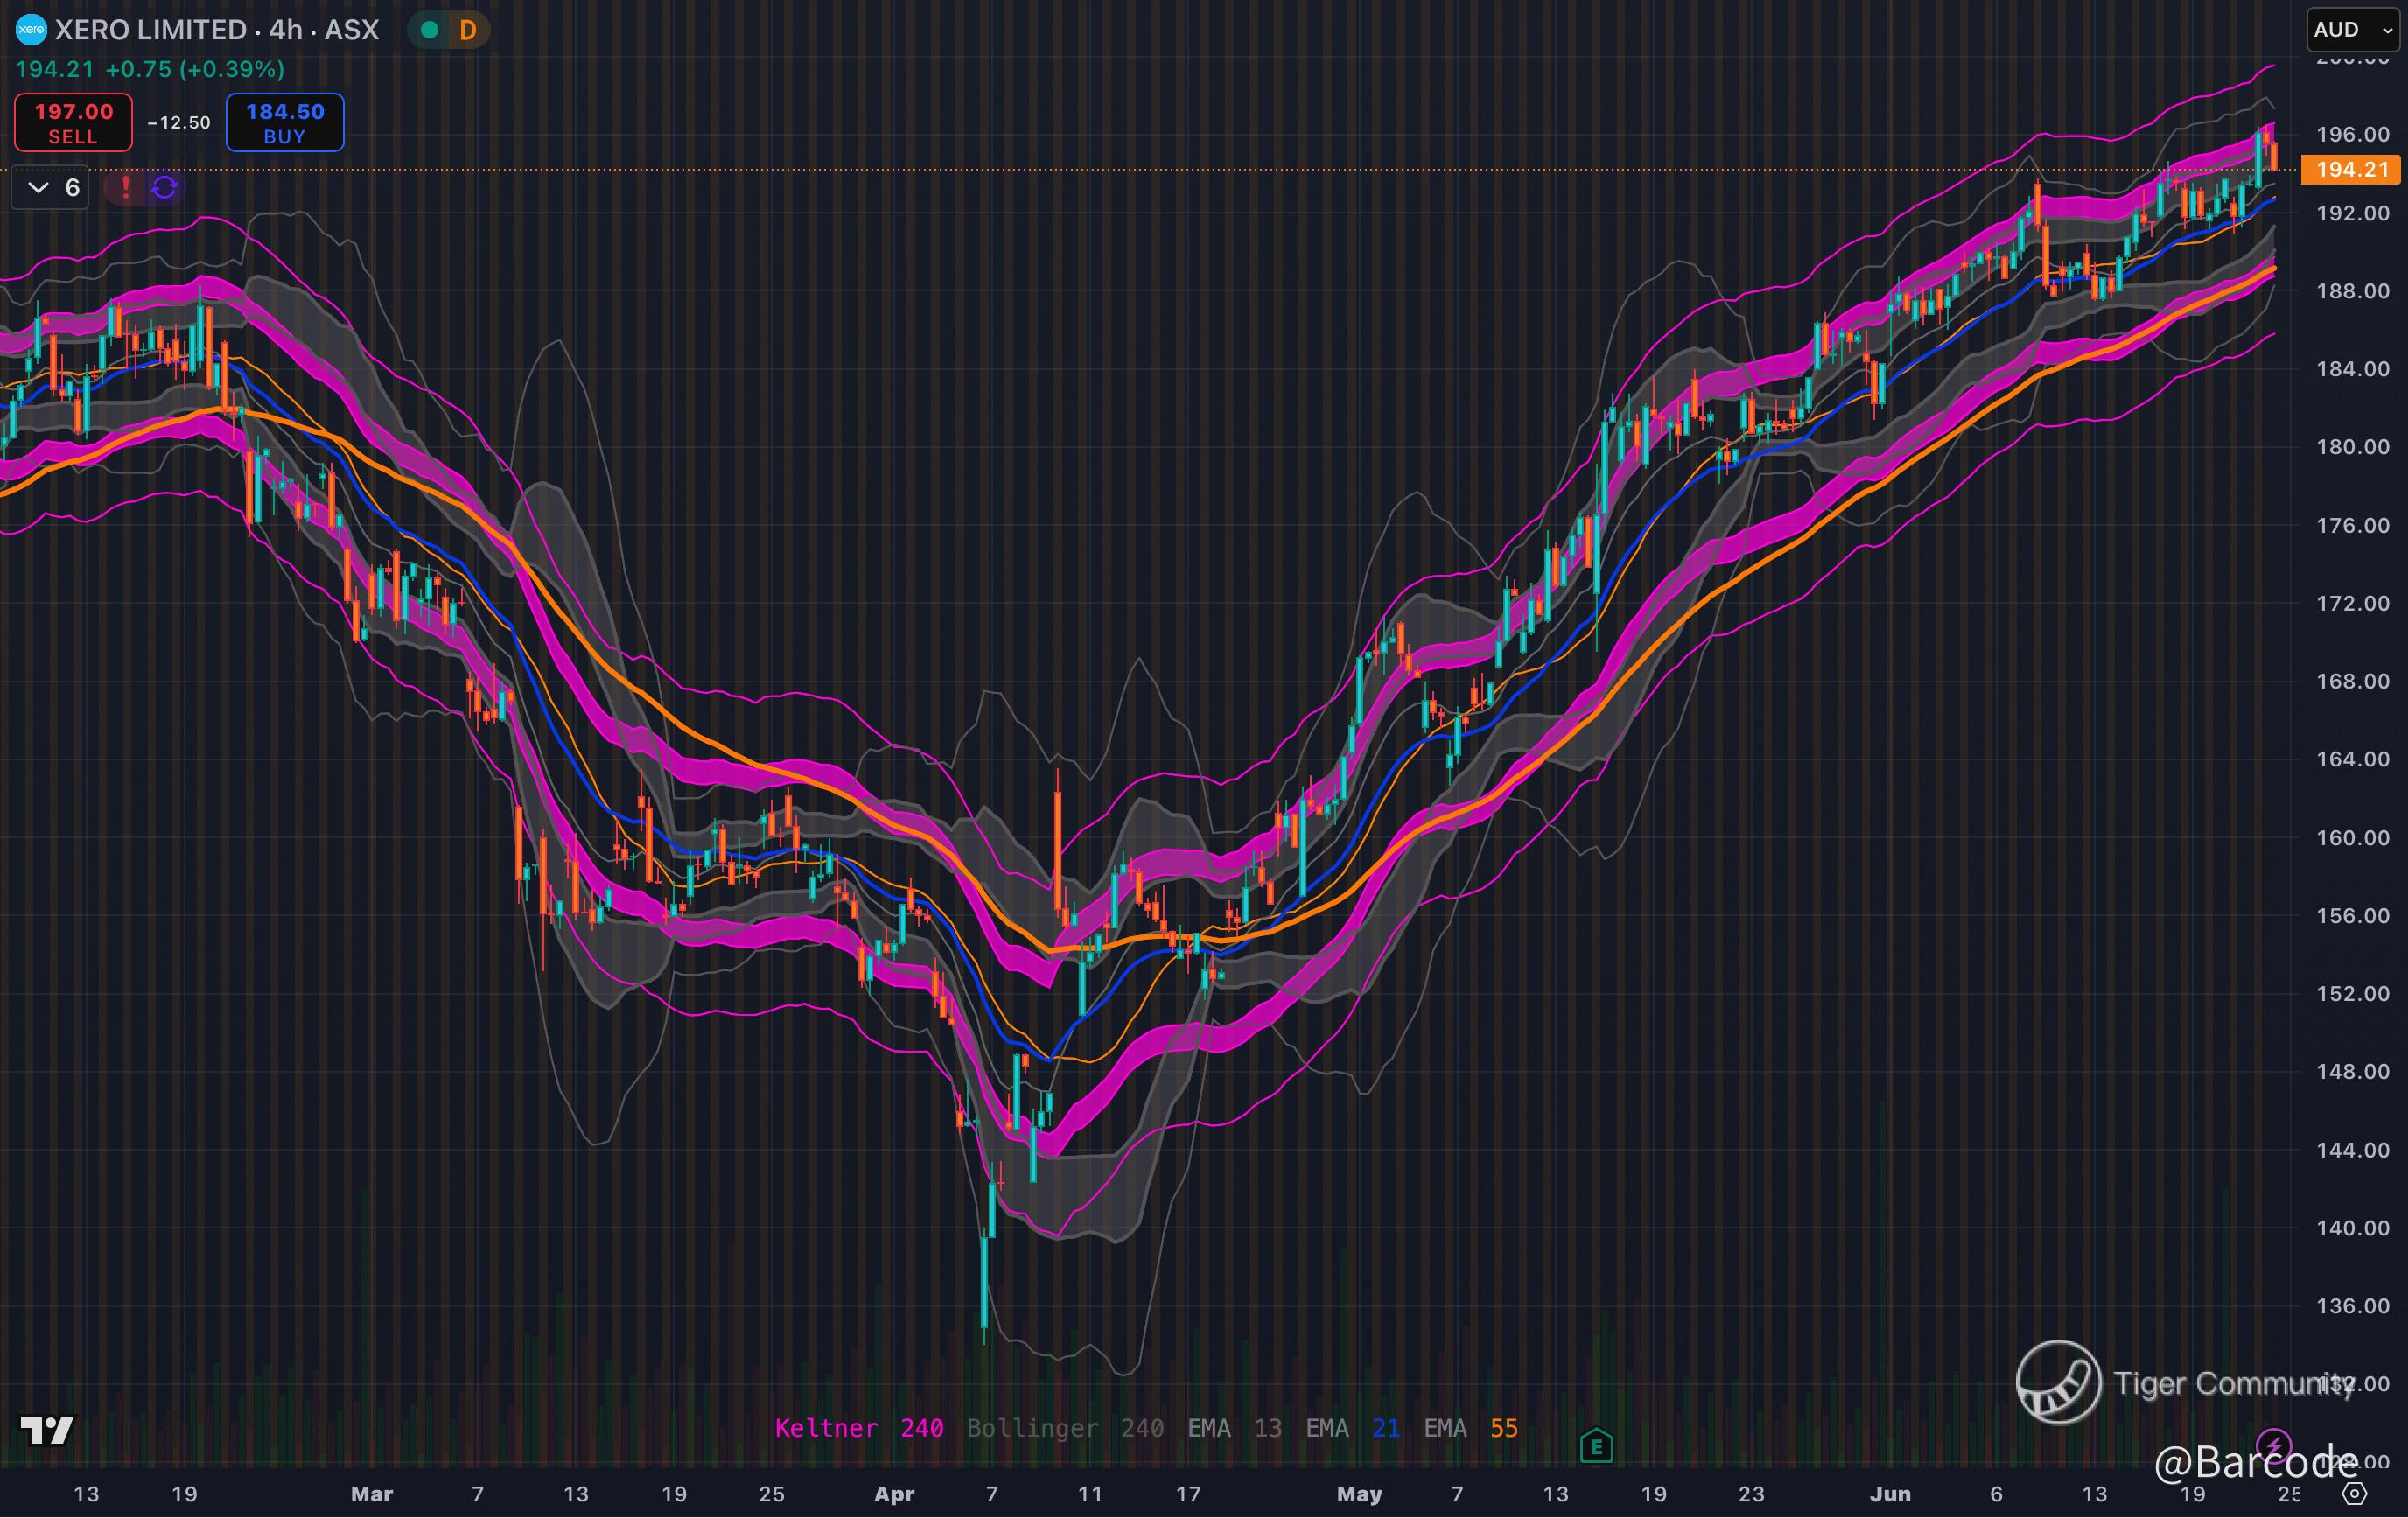
Task: Click the Xero company logo icon
Action: click(31, 30)
